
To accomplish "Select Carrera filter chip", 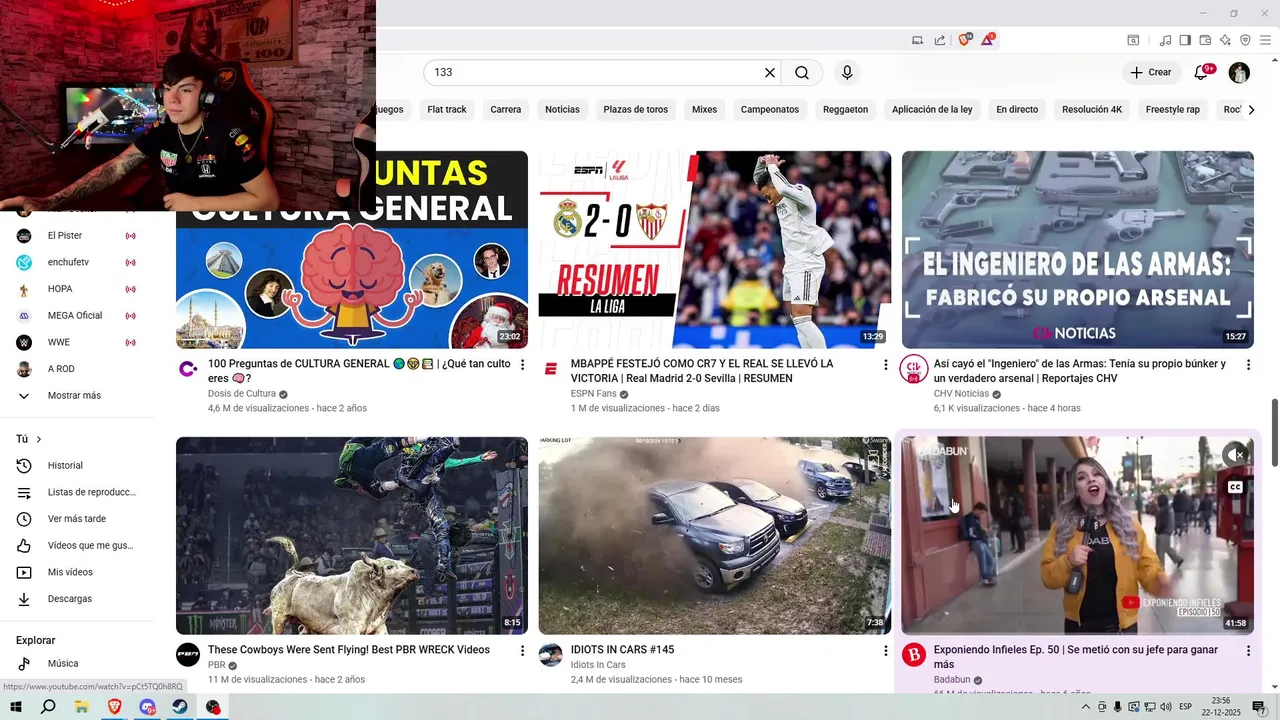I will tap(506, 110).
